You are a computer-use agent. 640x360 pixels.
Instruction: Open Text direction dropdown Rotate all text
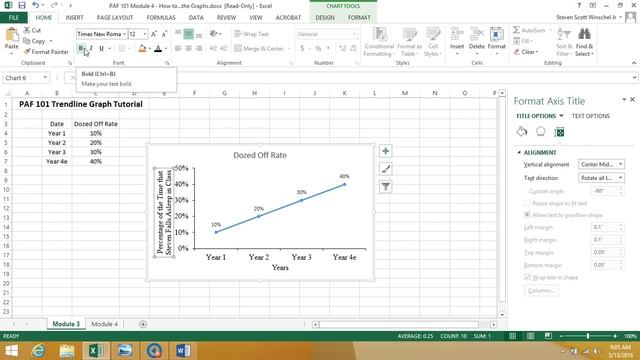click(x=601, y=178)
